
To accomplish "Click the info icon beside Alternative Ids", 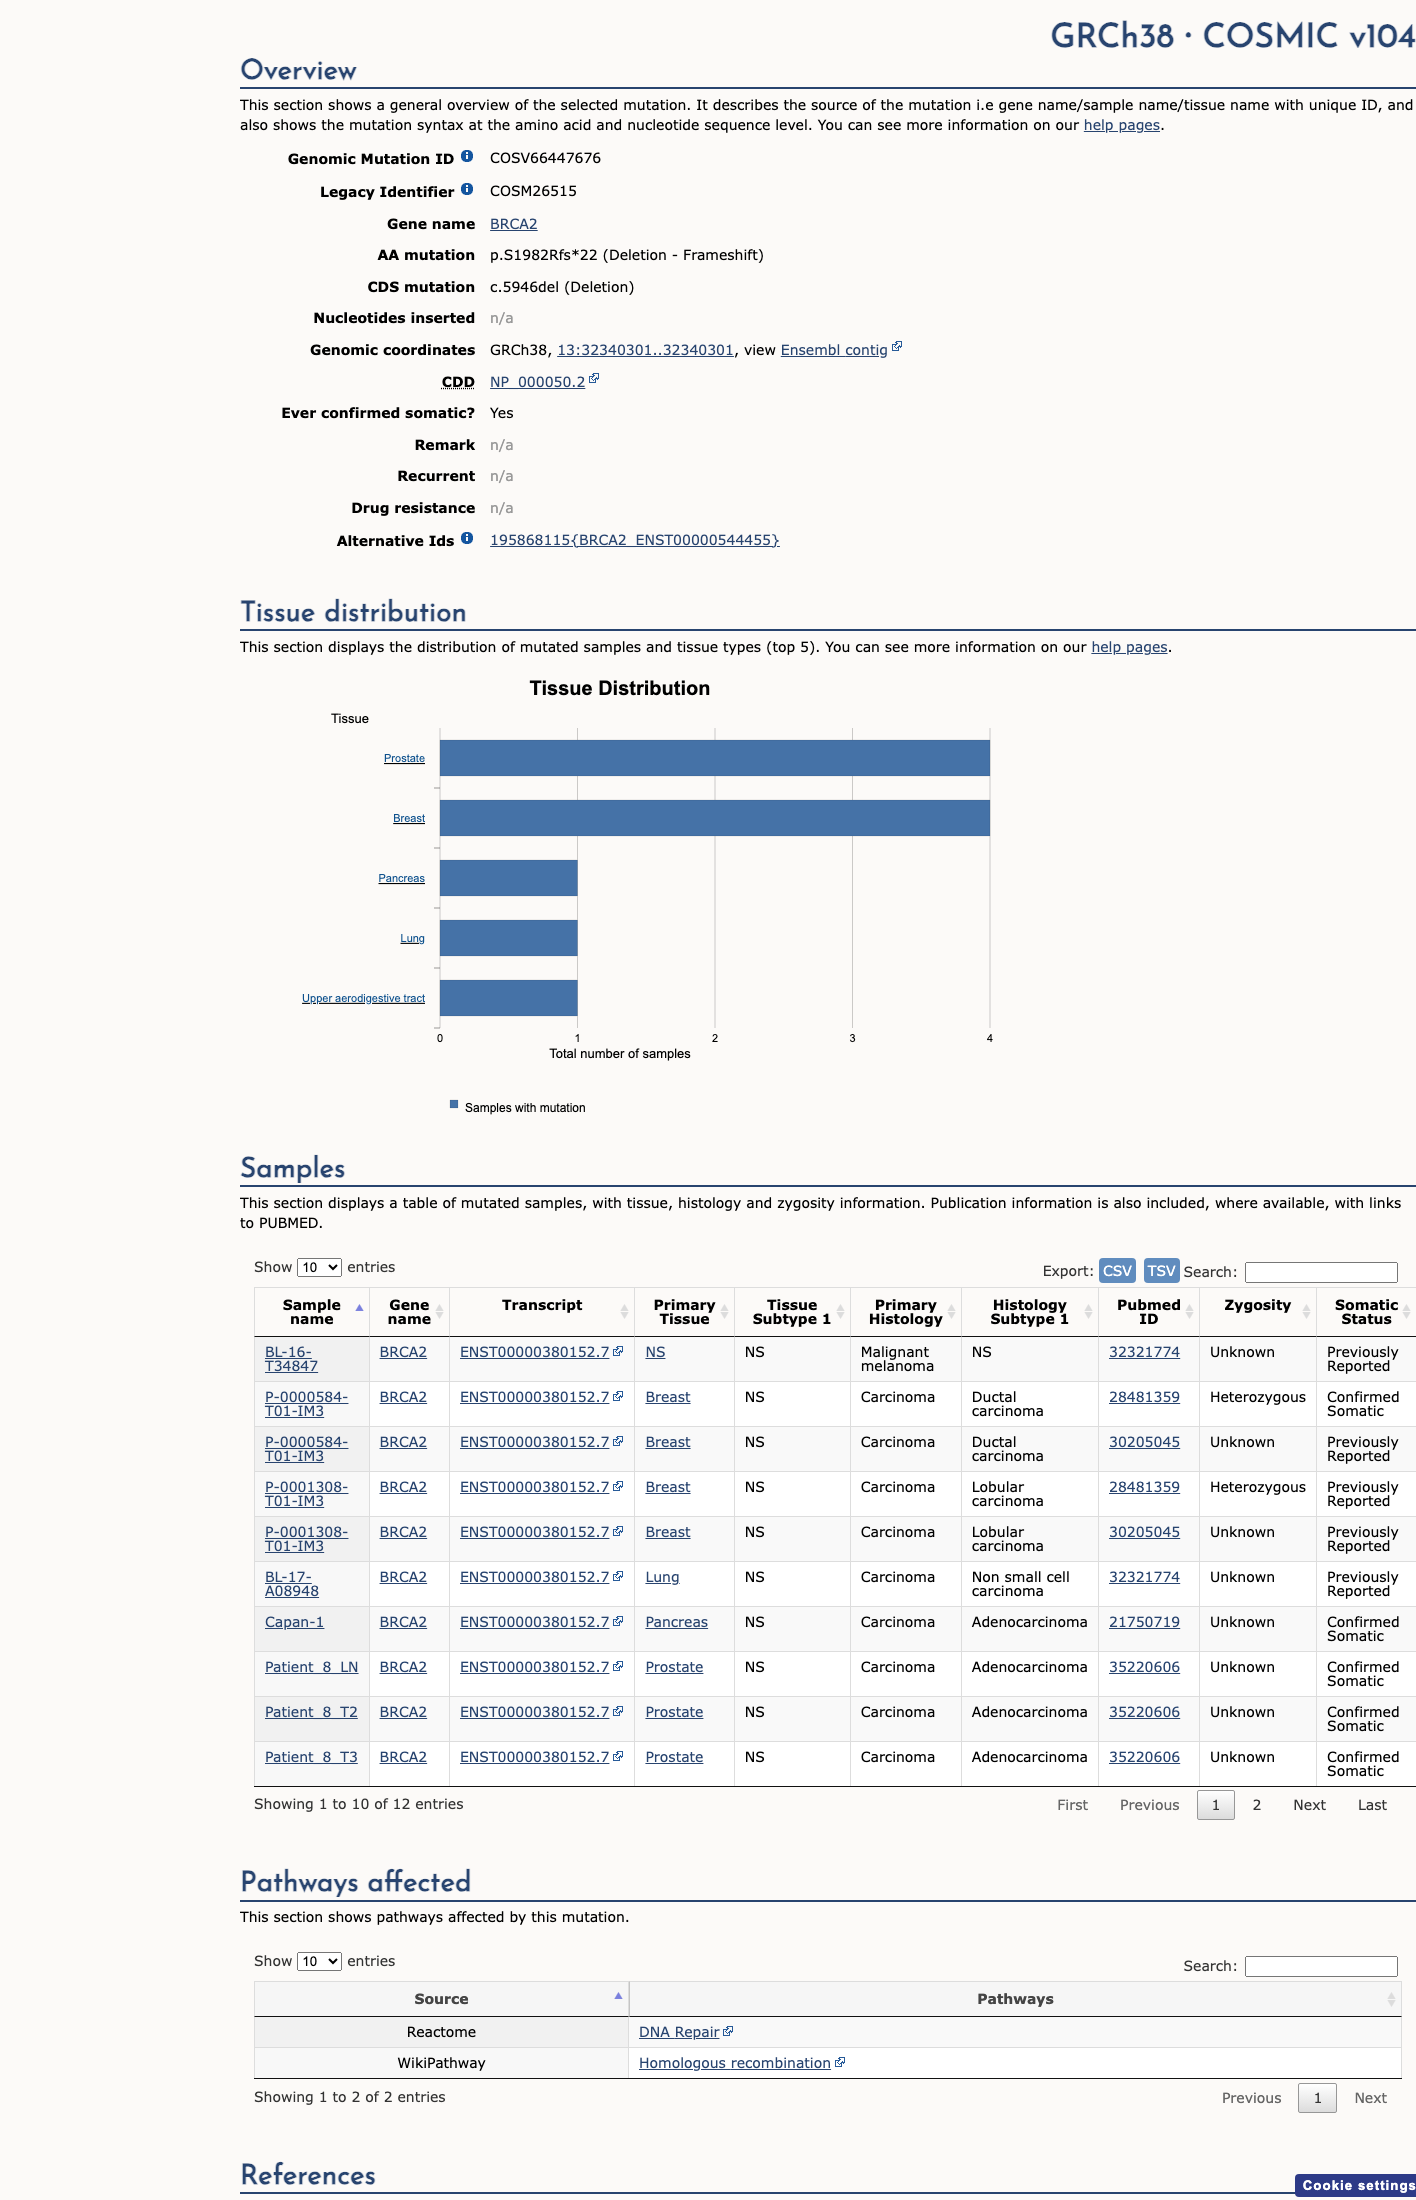I will tap(467, 539).
